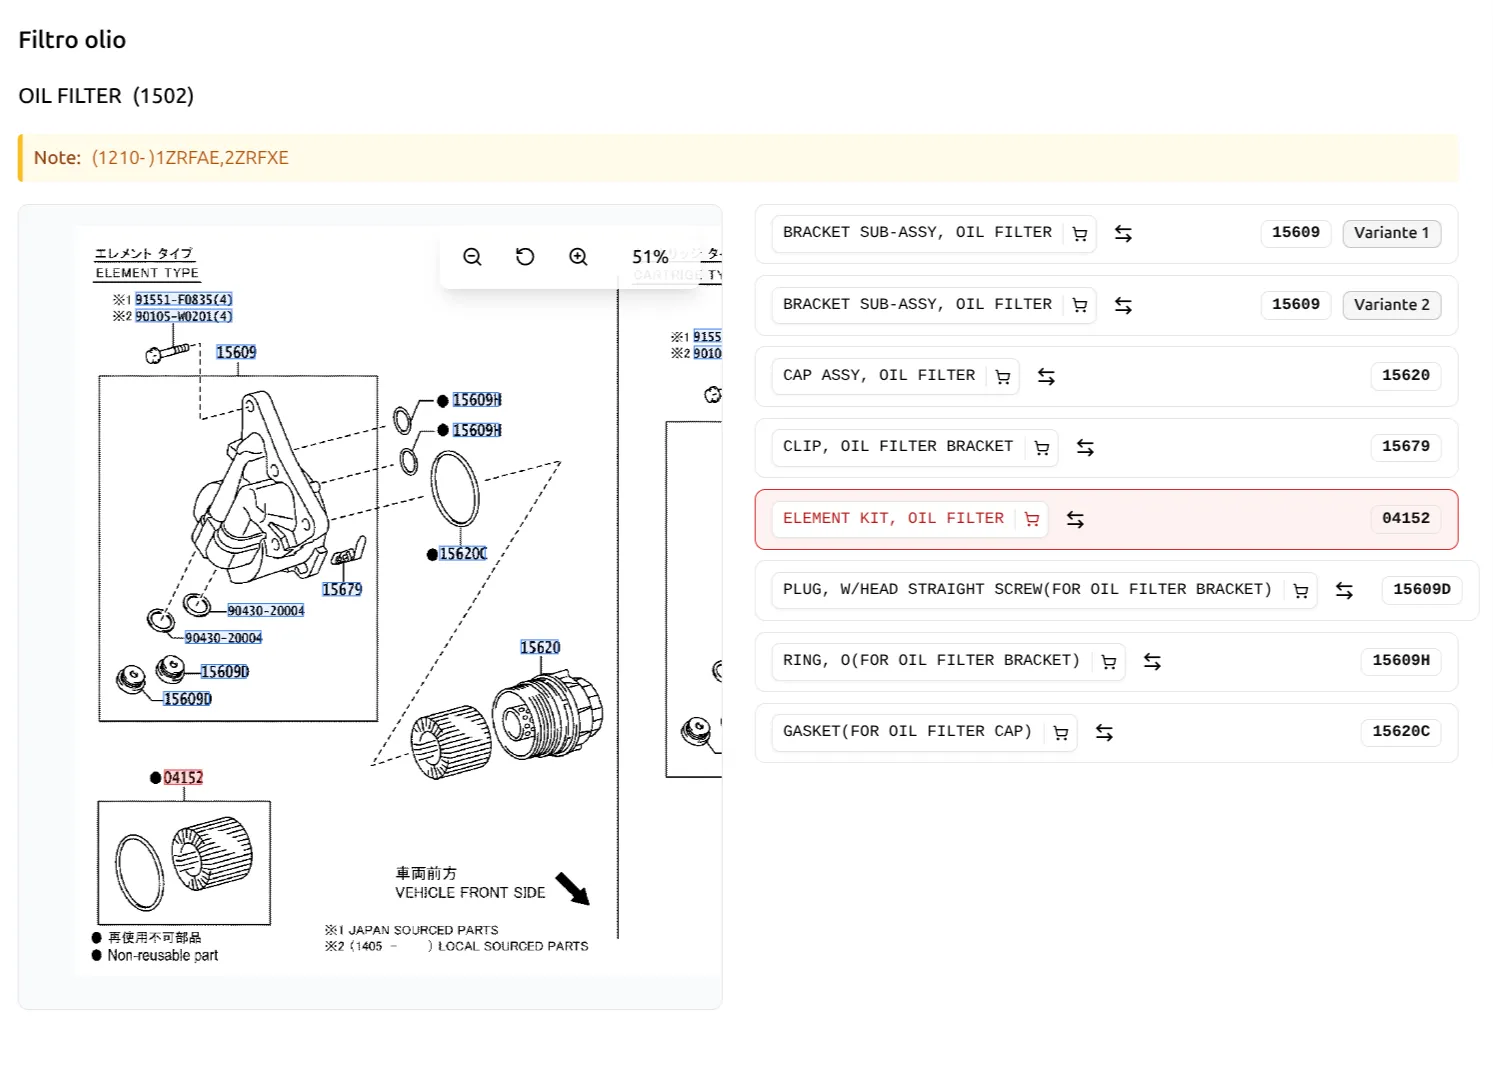This screenshot has height=1068, width=1493.
Task: Show replacements for Element Kit, Oil Filter
Action: (x=1075, y=519)
